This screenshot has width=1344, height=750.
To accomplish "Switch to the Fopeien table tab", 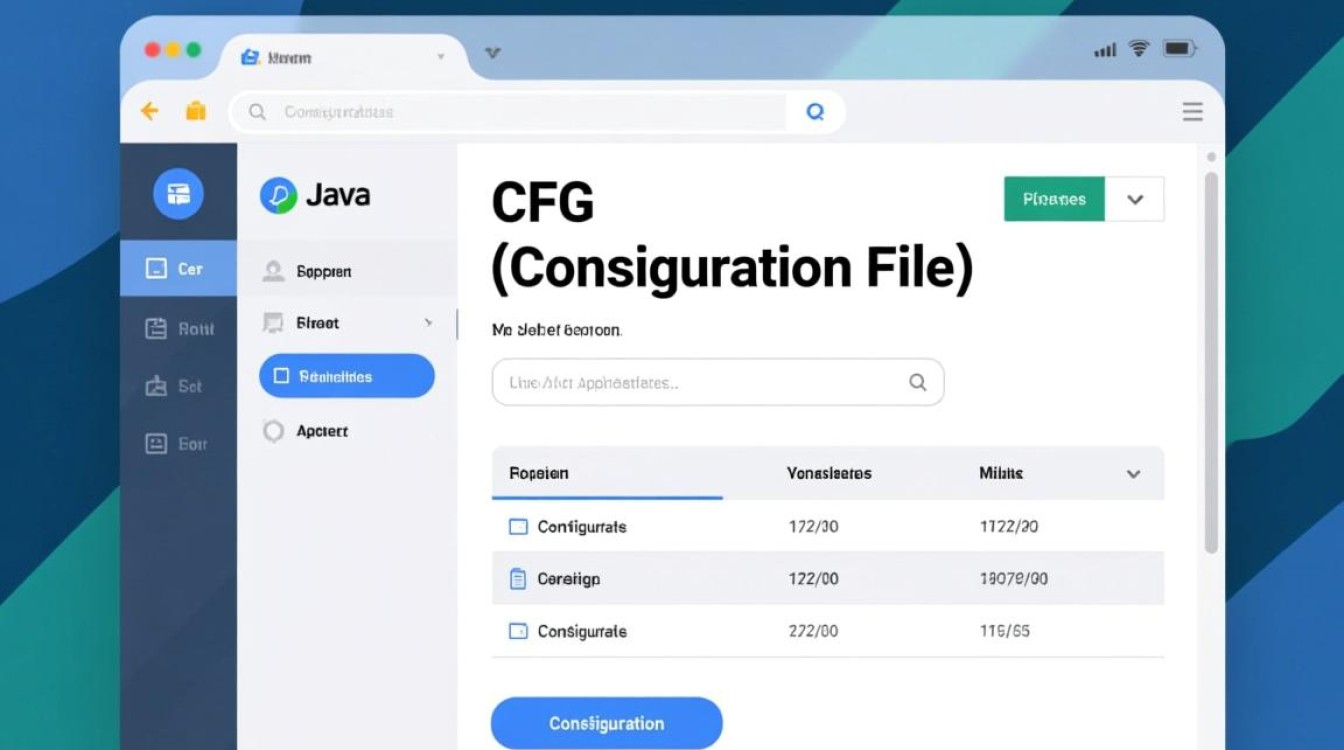I will click(x=537, y=473).
